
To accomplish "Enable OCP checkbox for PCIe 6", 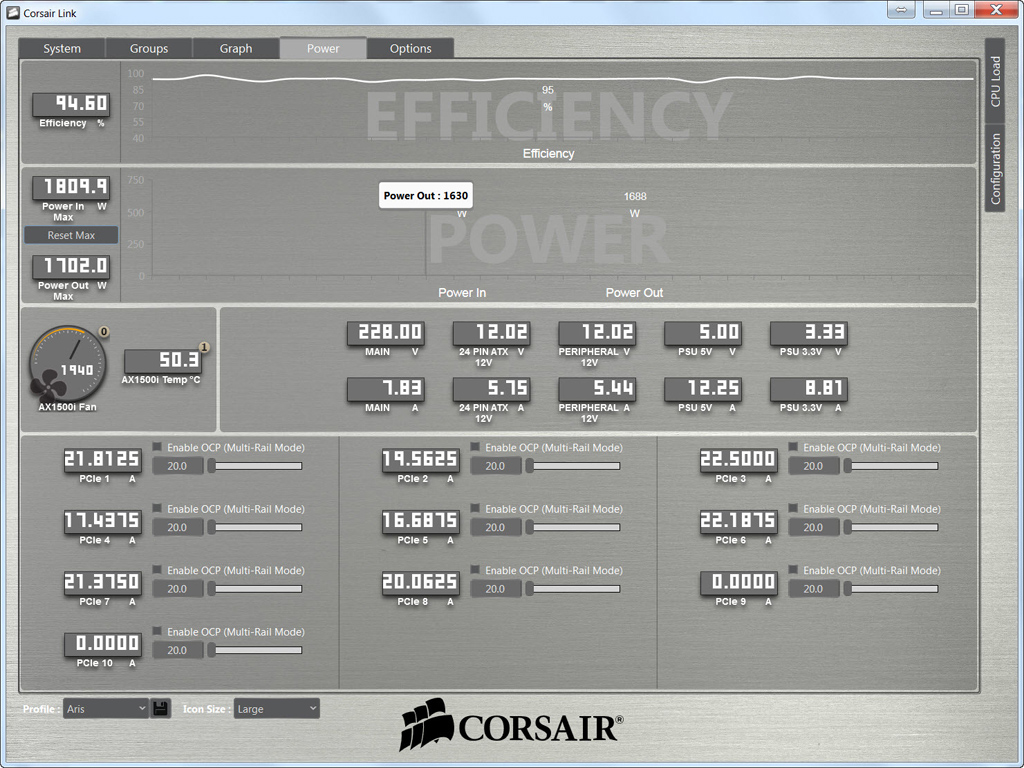I will point(793,509).
